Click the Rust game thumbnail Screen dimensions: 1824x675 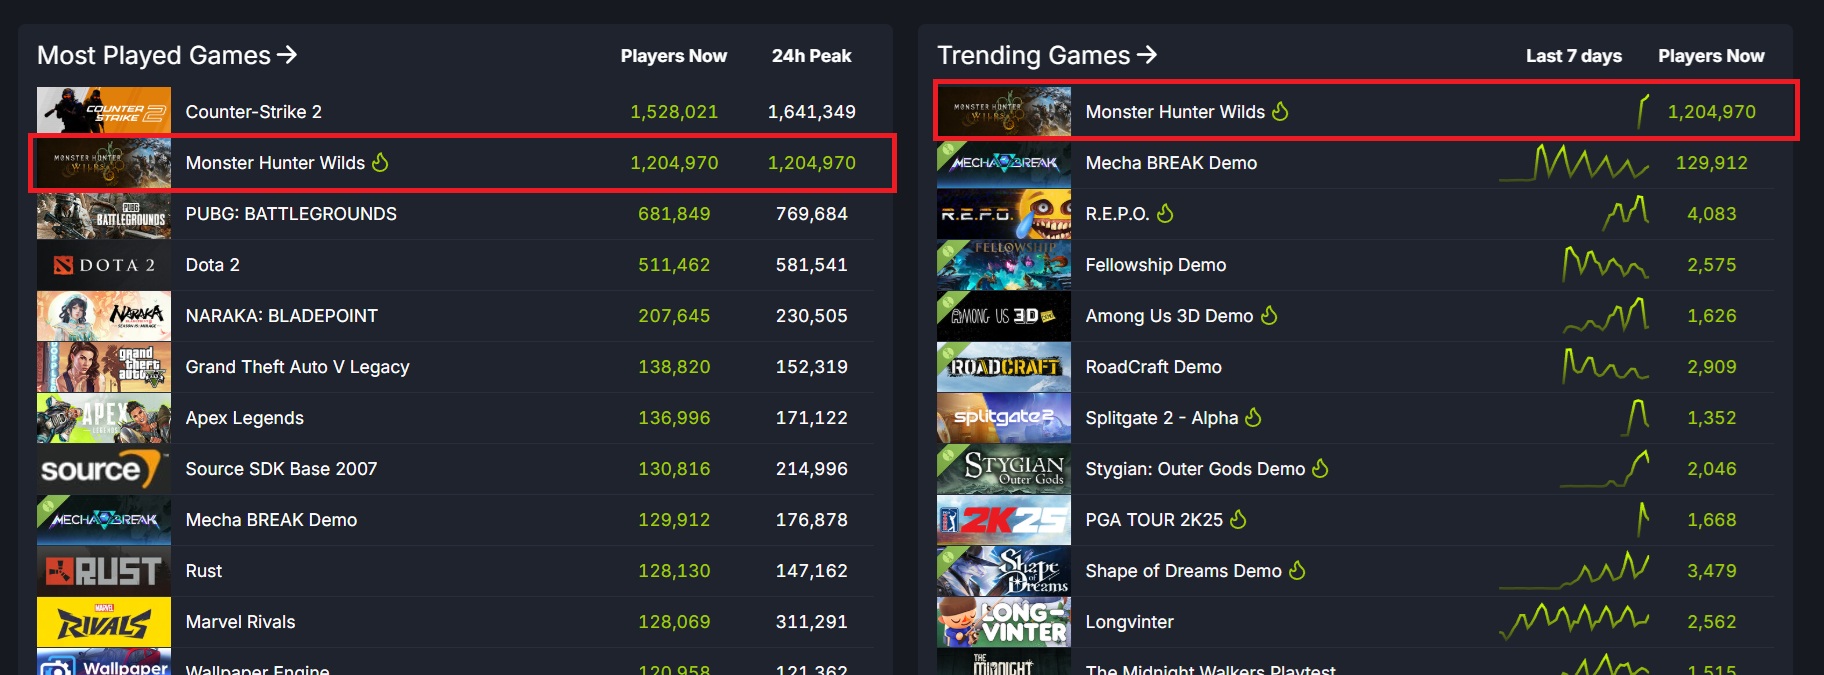click(x=104, y=570)
